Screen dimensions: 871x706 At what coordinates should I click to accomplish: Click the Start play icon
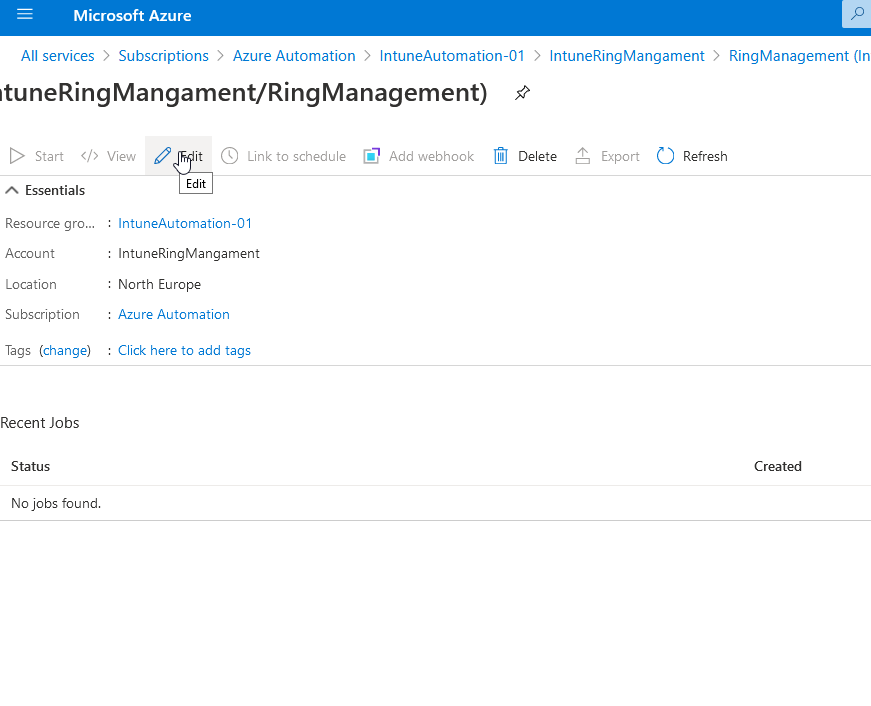[x=17, y=156]
